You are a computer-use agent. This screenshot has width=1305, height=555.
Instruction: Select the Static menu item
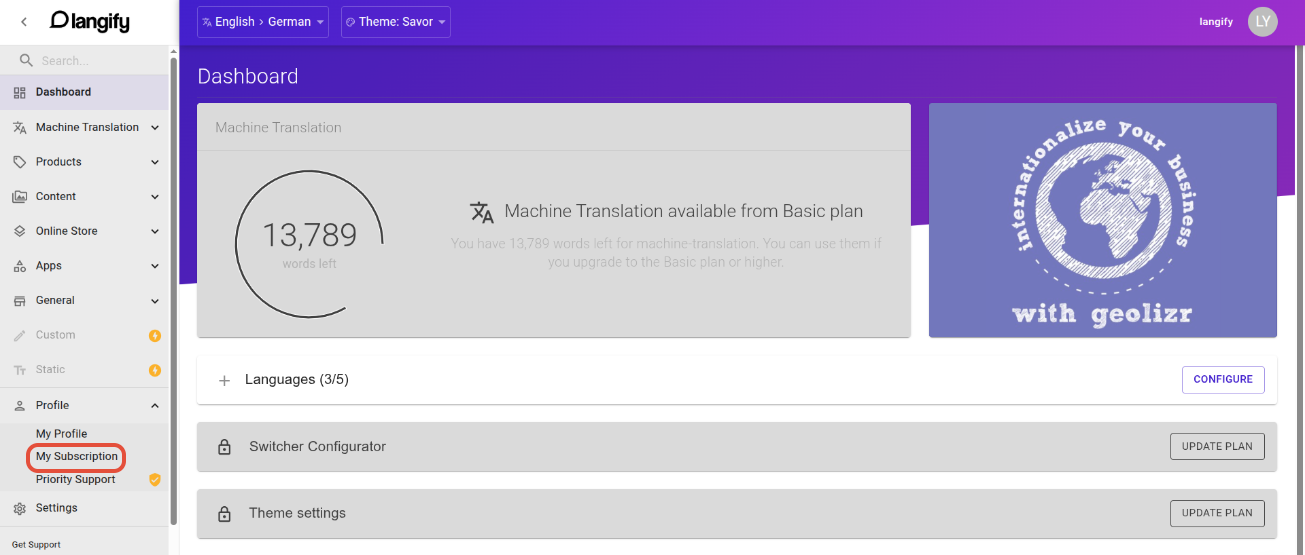coord(84,370)
